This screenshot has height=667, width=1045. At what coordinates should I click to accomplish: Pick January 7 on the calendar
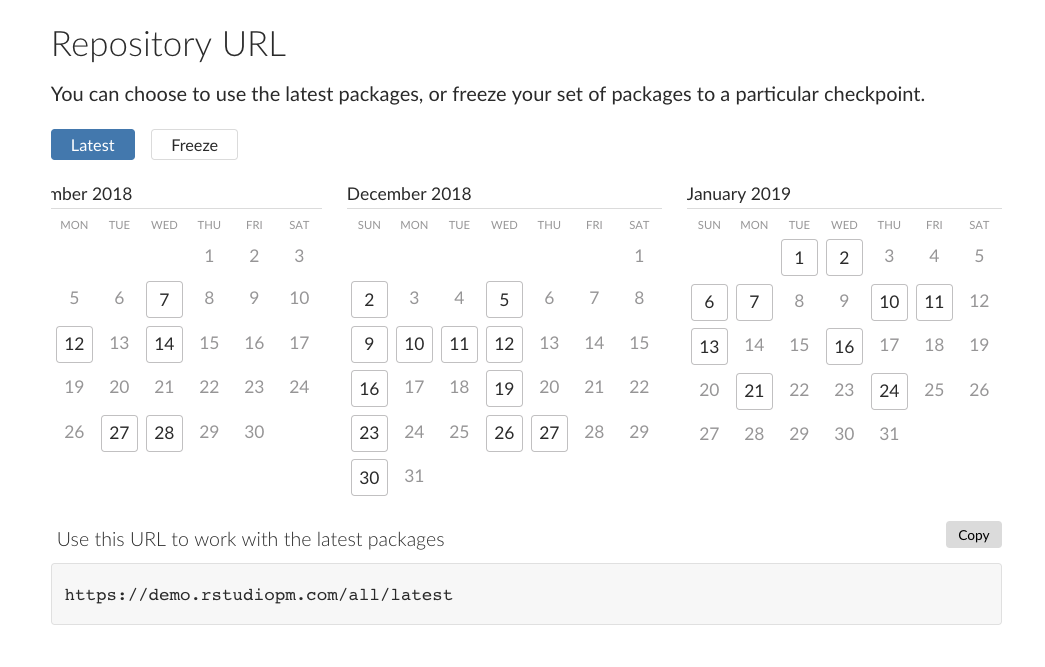(754, 302)
